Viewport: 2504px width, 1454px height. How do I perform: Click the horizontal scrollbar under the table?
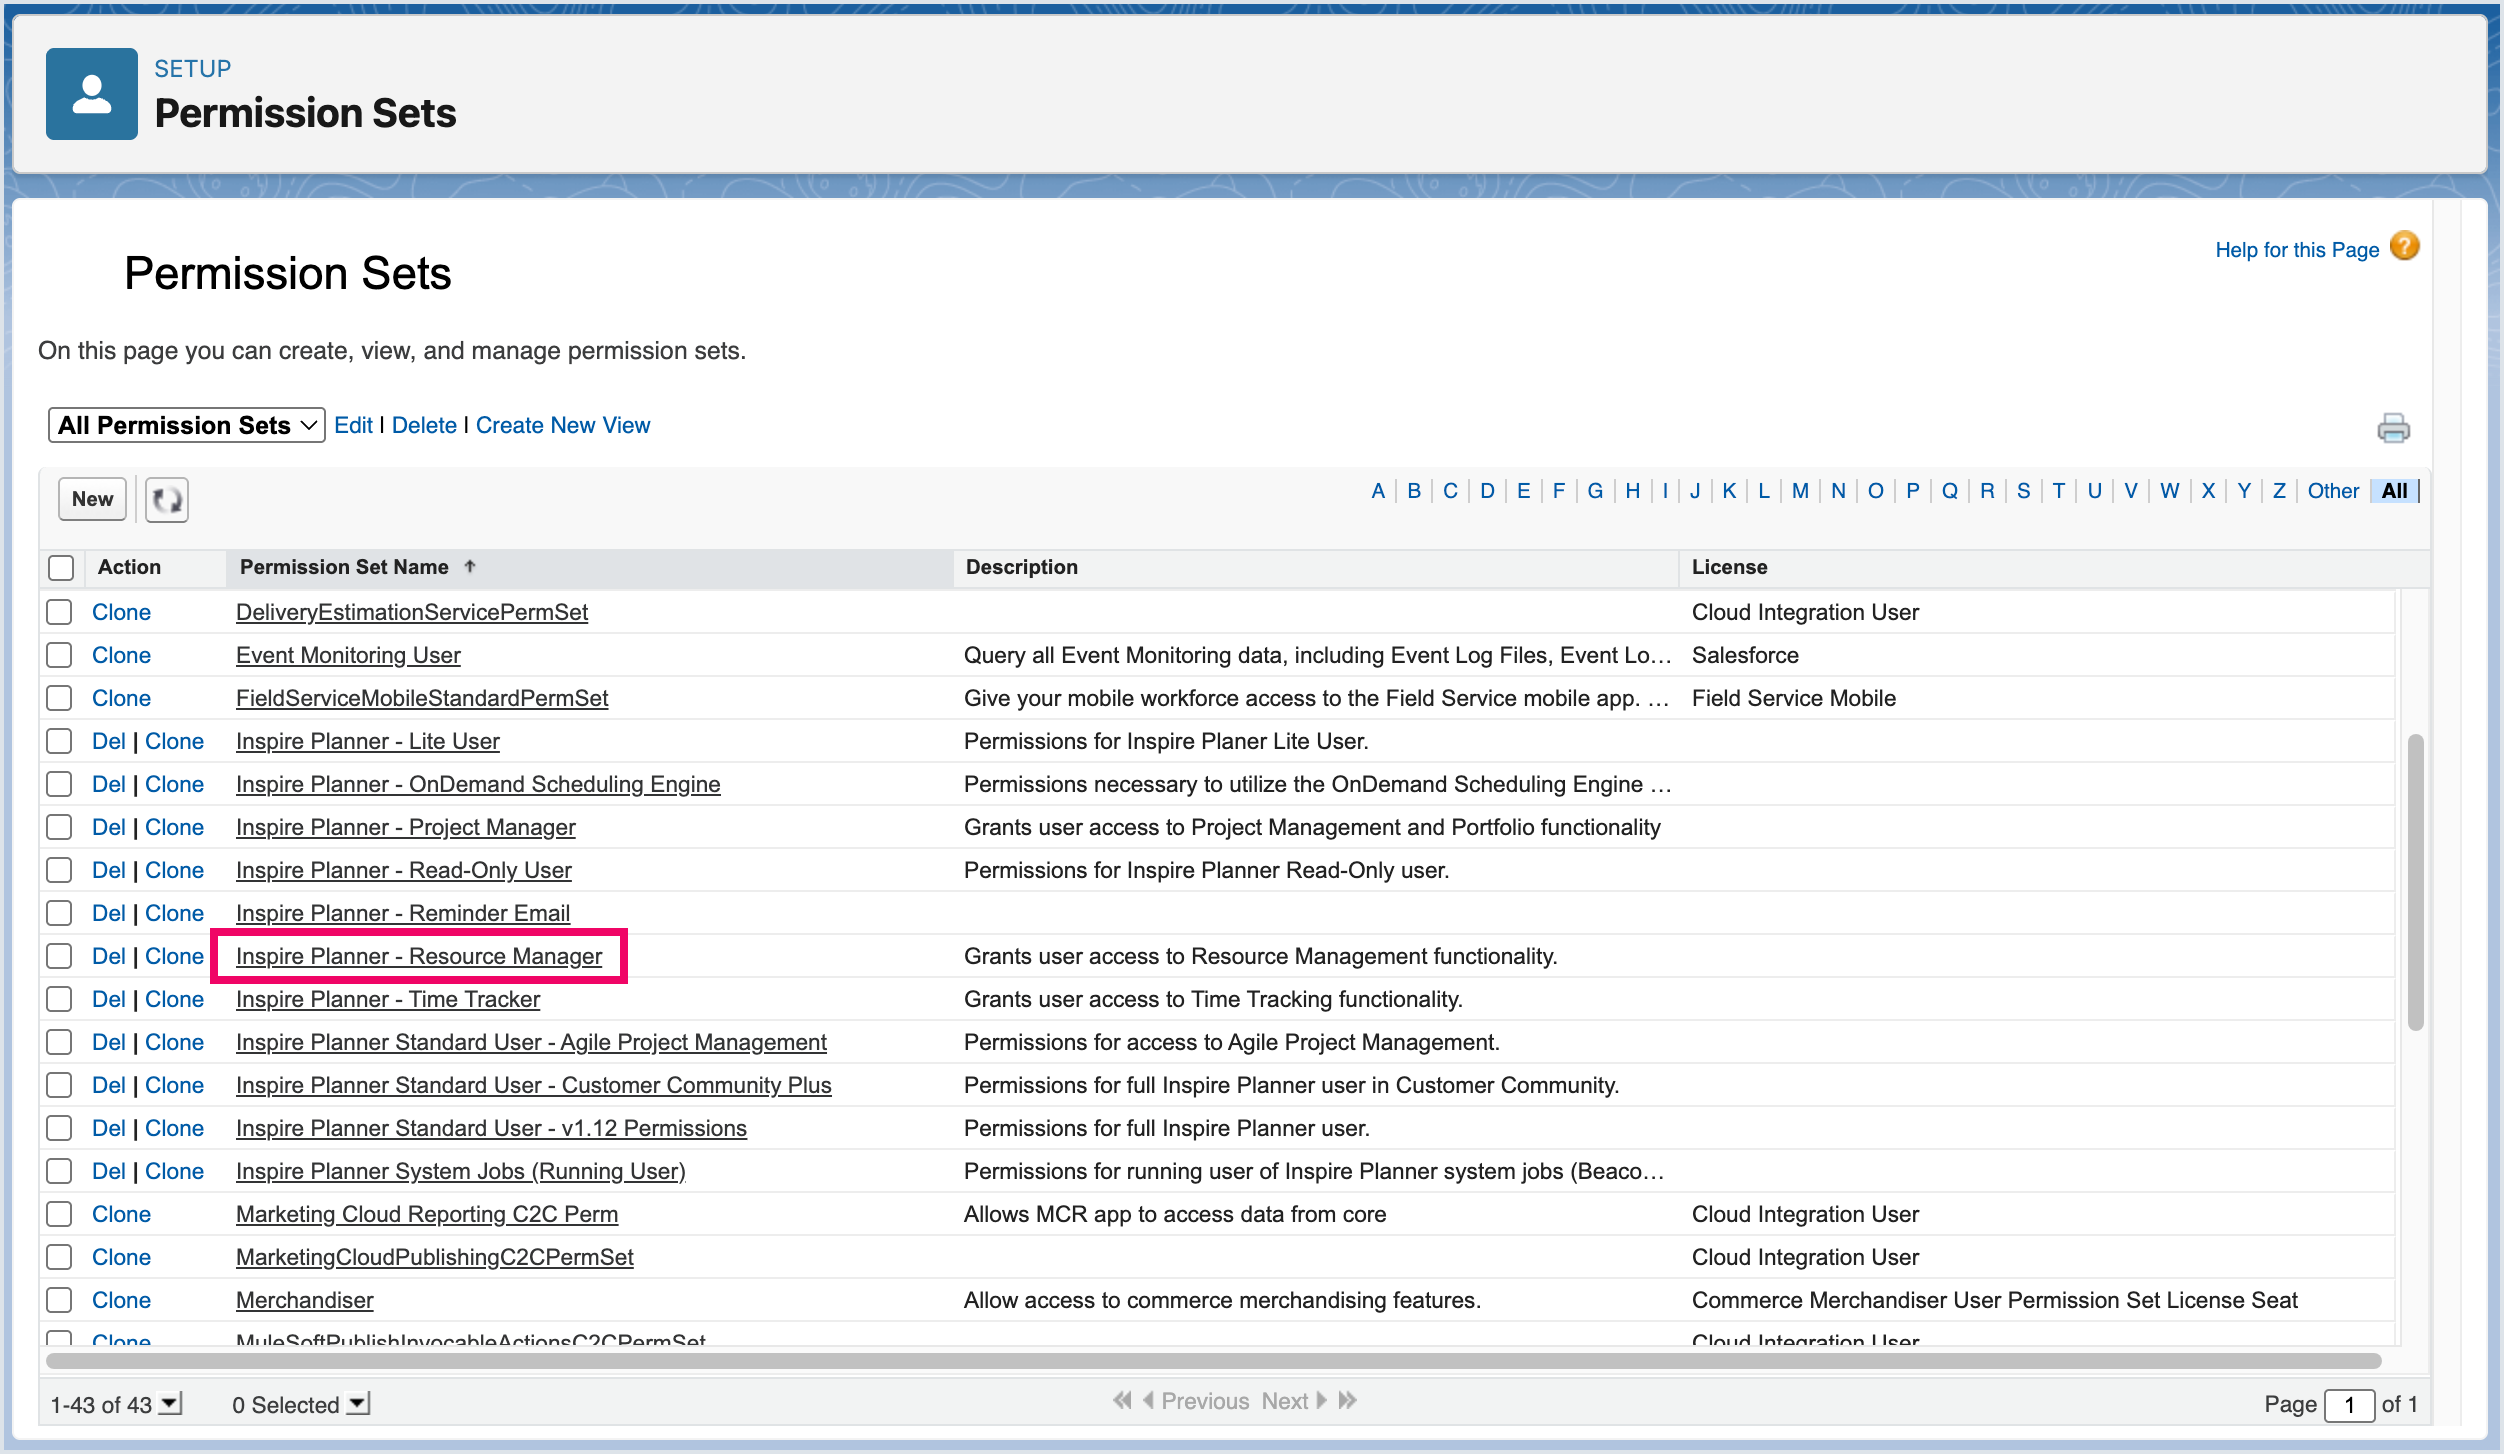tap(1212, 1361)
